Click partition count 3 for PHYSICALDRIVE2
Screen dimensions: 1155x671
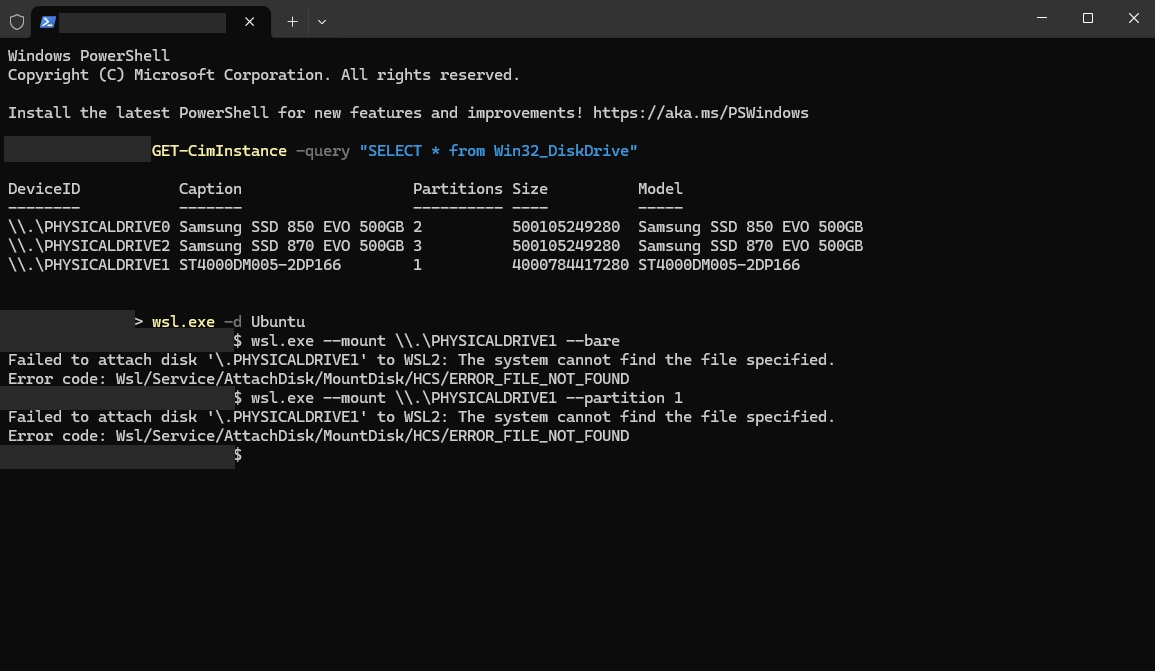418,246
